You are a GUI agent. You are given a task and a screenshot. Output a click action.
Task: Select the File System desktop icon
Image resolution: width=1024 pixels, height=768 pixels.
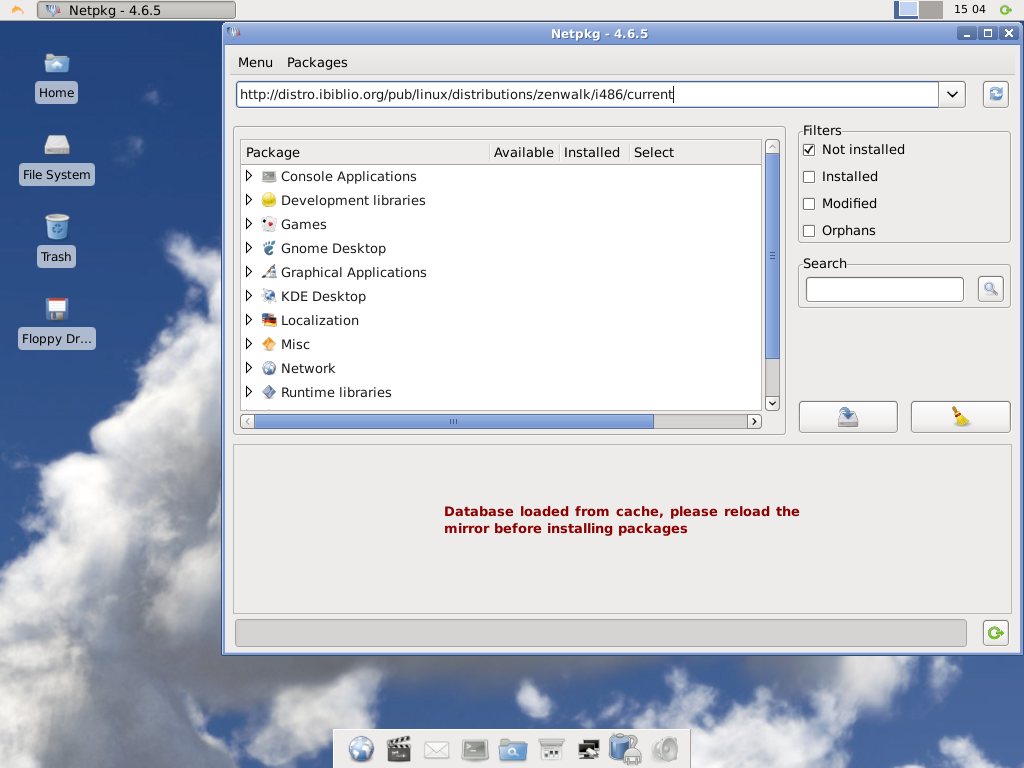pos(57,145)
